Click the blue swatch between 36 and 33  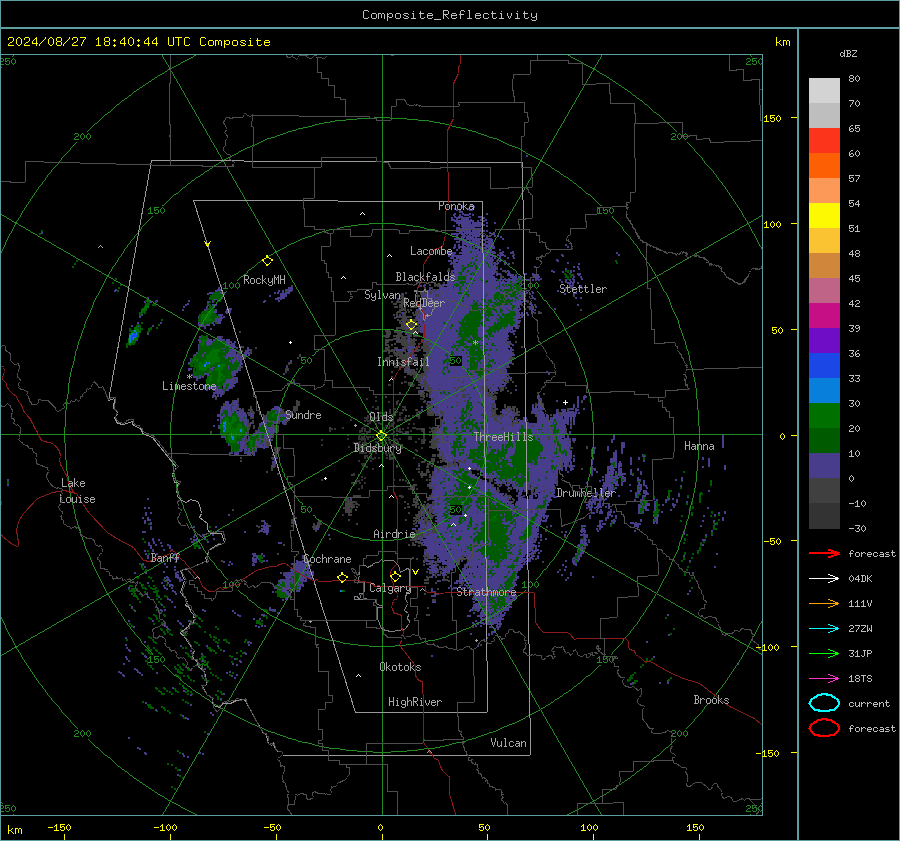point(824,366)
